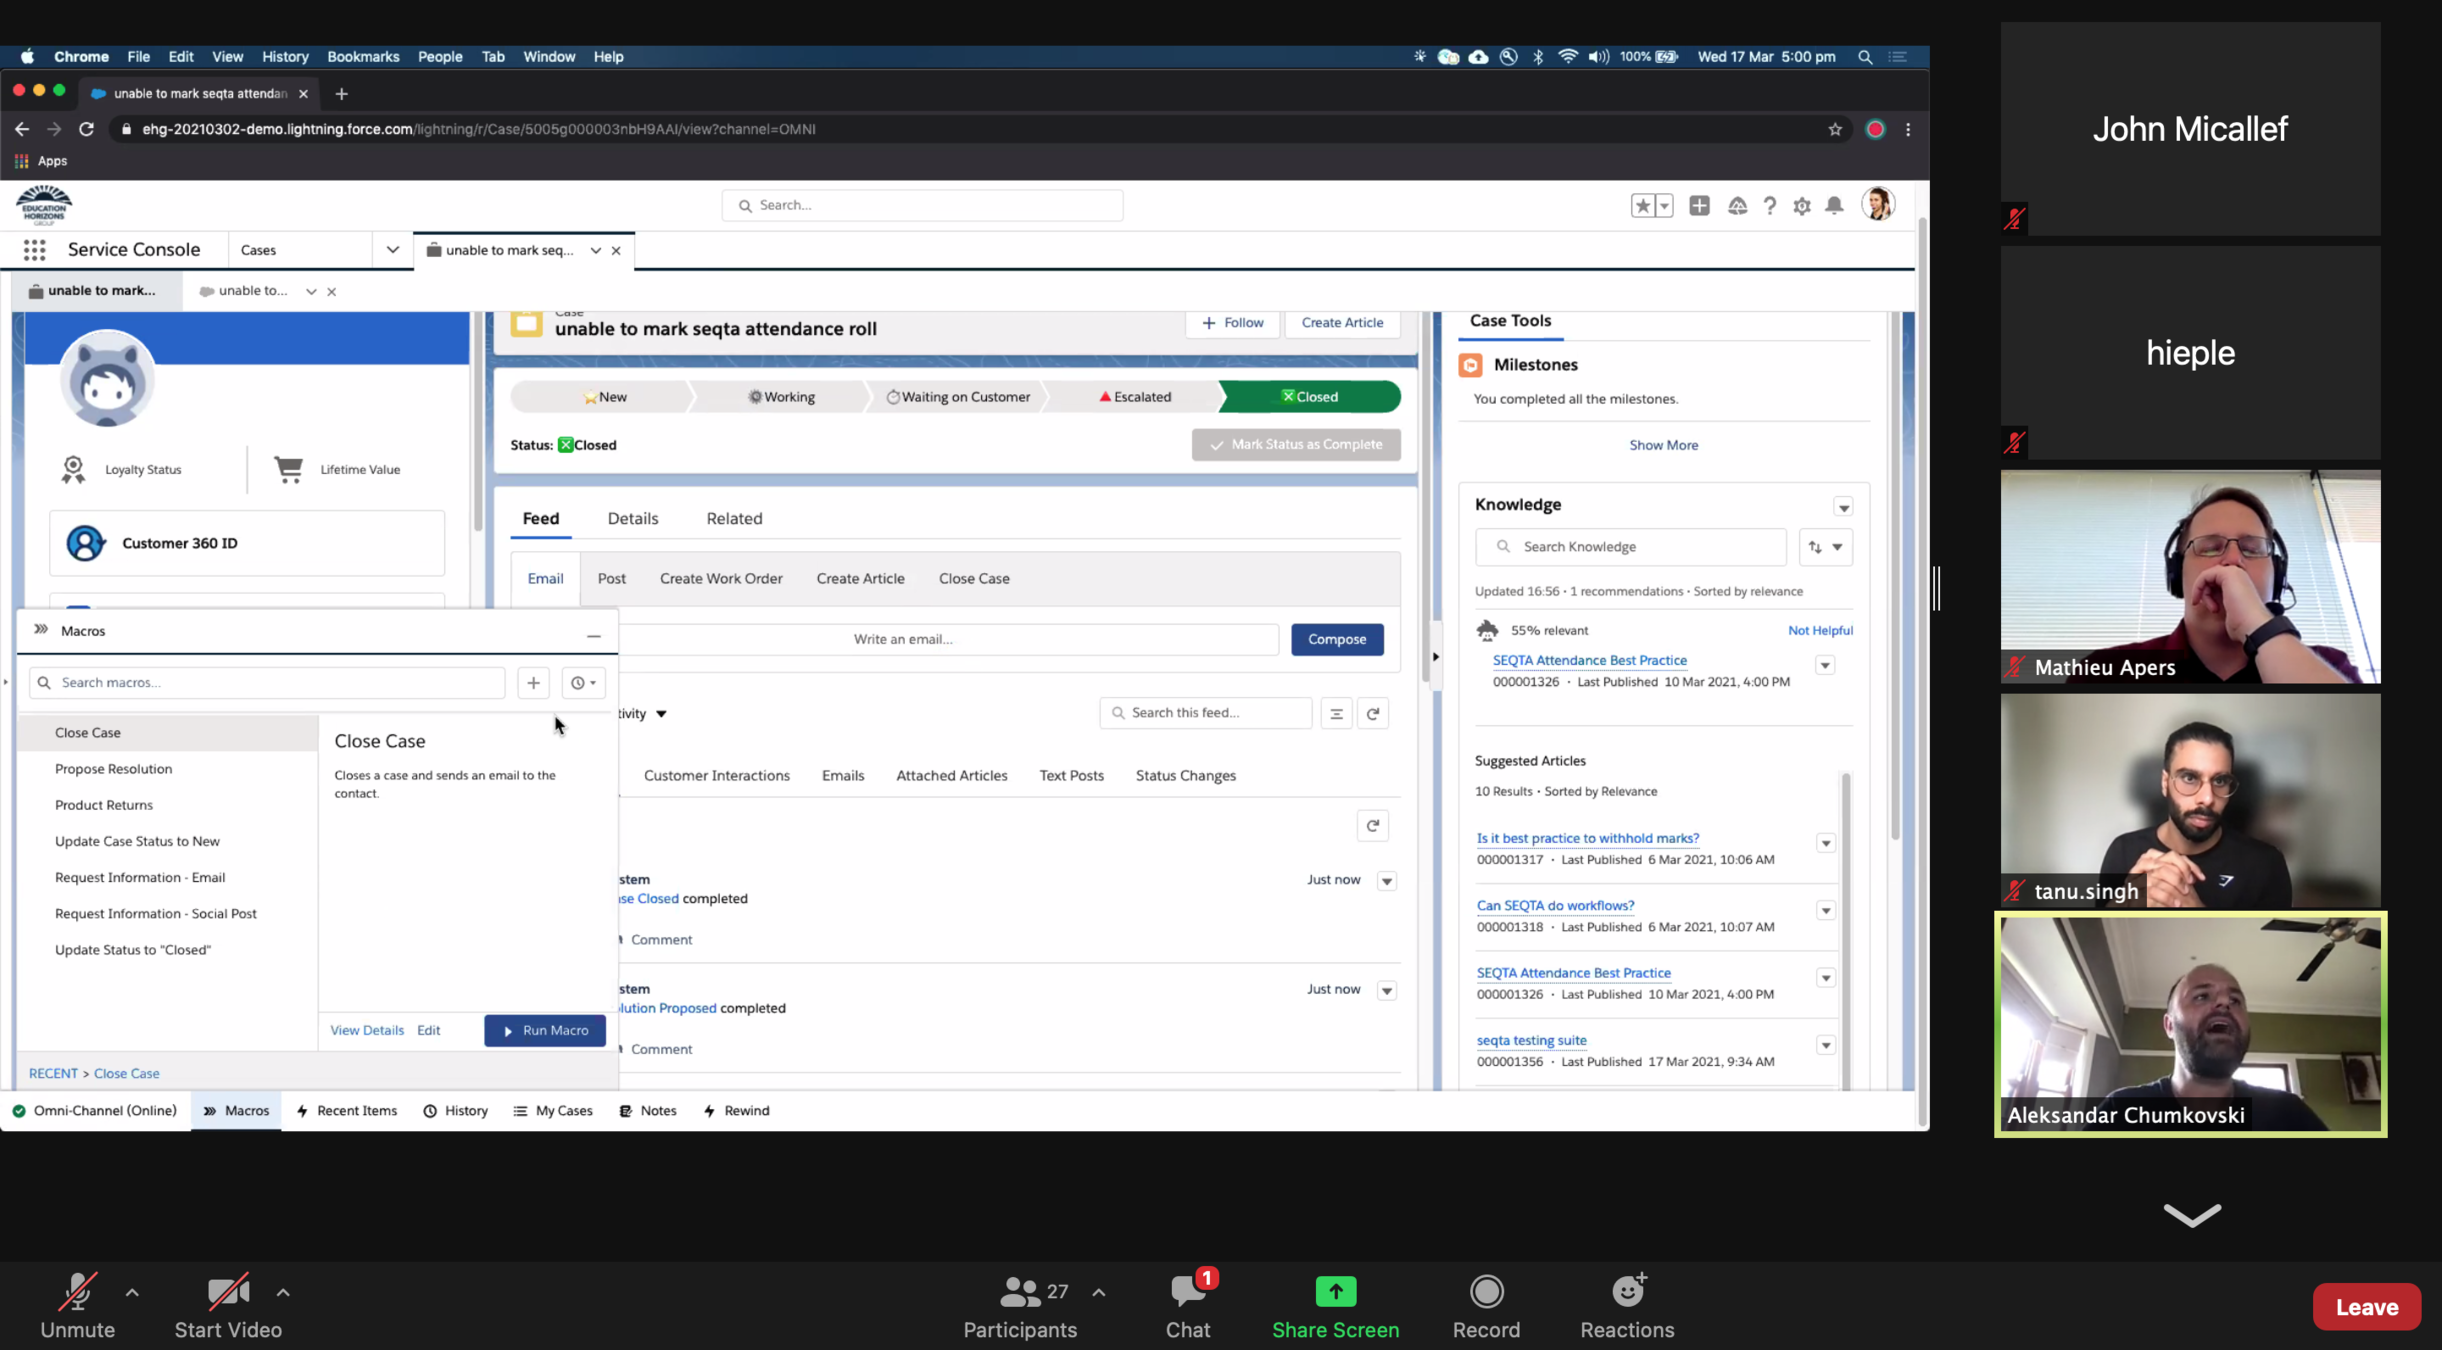Expand the Knowledge panel dropdown arrow
Screen dimensions: 2442x1350
pos(1843,507)
